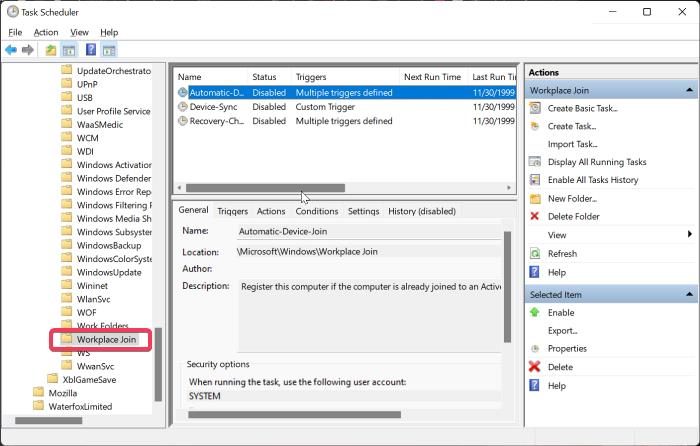Open the Help menu
This screenshot has height=446, width=700.
coord(109,32)
